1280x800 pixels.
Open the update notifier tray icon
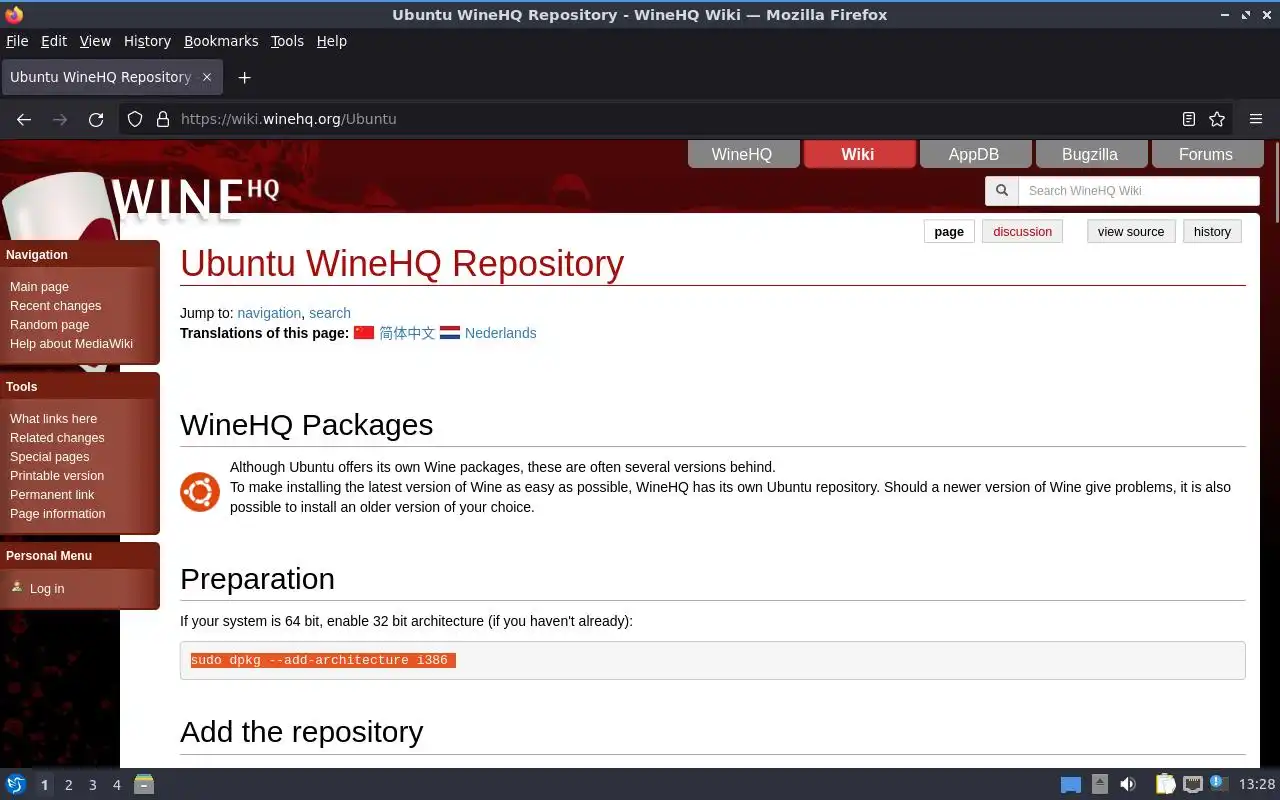1218,784
